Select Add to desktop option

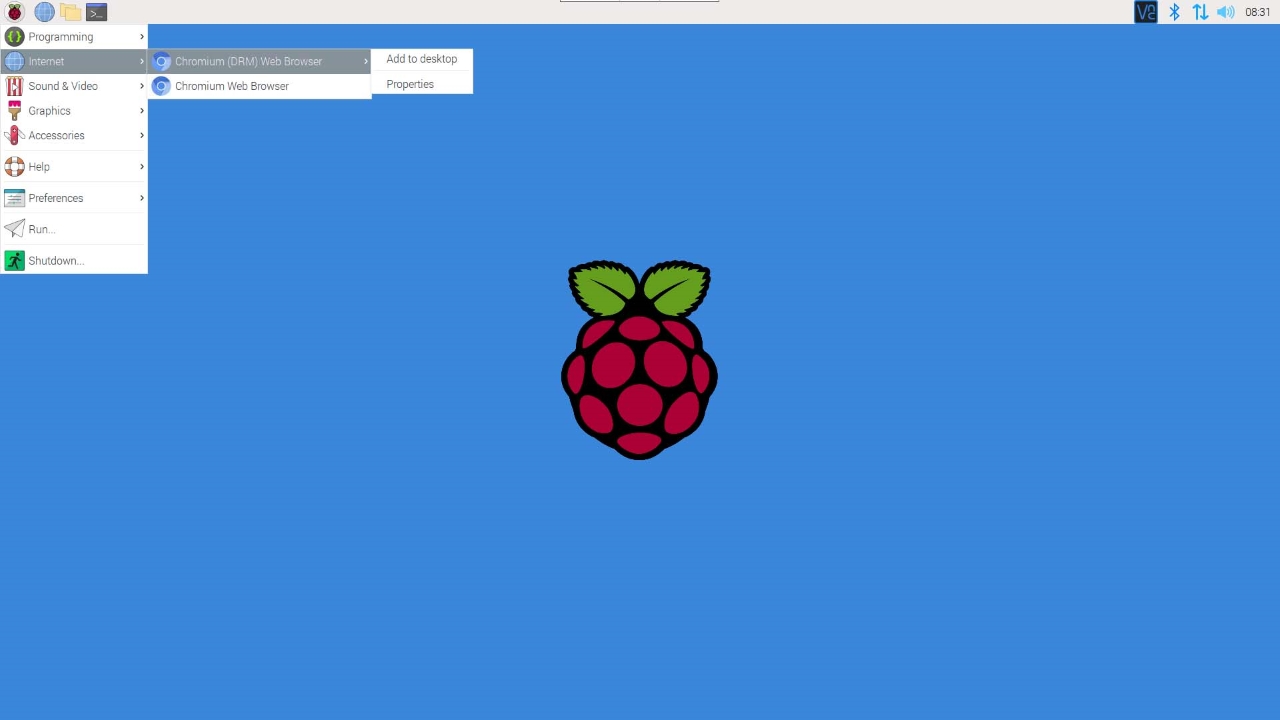(x=421, y=59)
